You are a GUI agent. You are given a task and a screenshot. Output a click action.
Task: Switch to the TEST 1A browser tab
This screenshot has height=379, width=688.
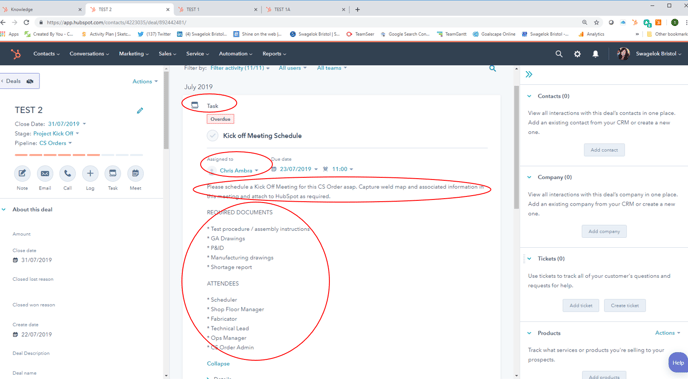click(x=306, y=9)
